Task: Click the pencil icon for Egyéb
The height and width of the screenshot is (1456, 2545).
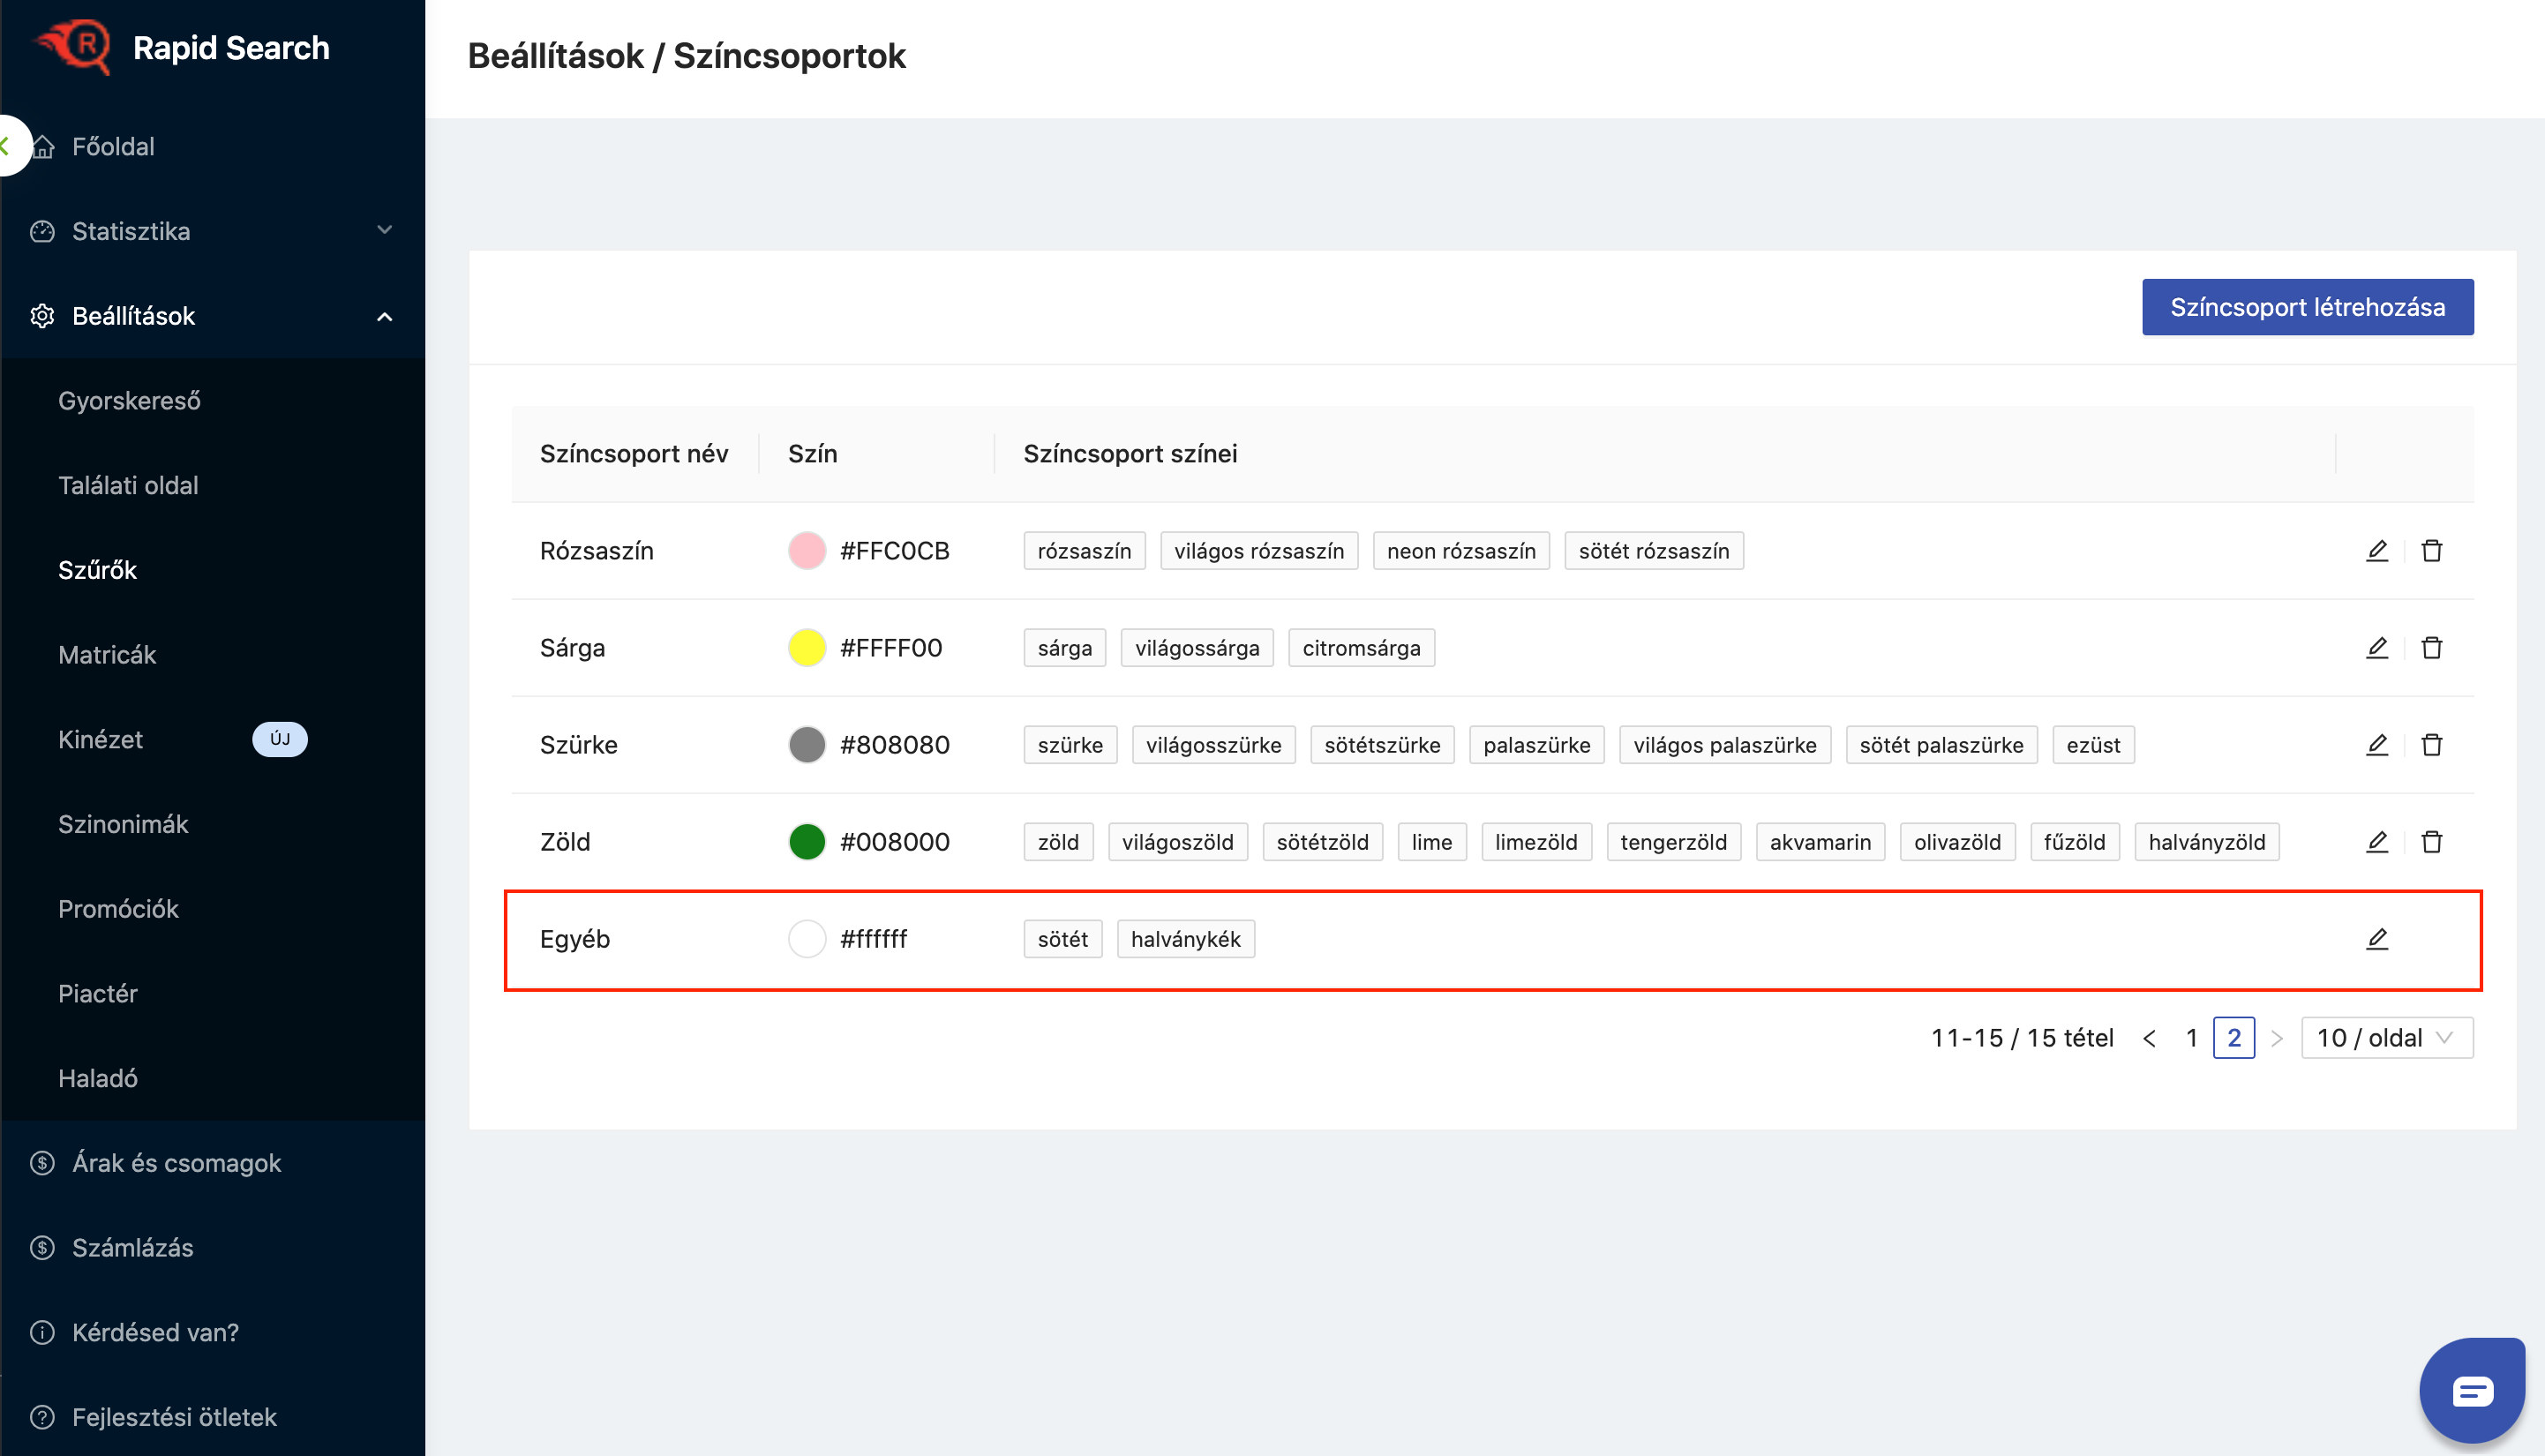Action: (x=2376, y=939)
